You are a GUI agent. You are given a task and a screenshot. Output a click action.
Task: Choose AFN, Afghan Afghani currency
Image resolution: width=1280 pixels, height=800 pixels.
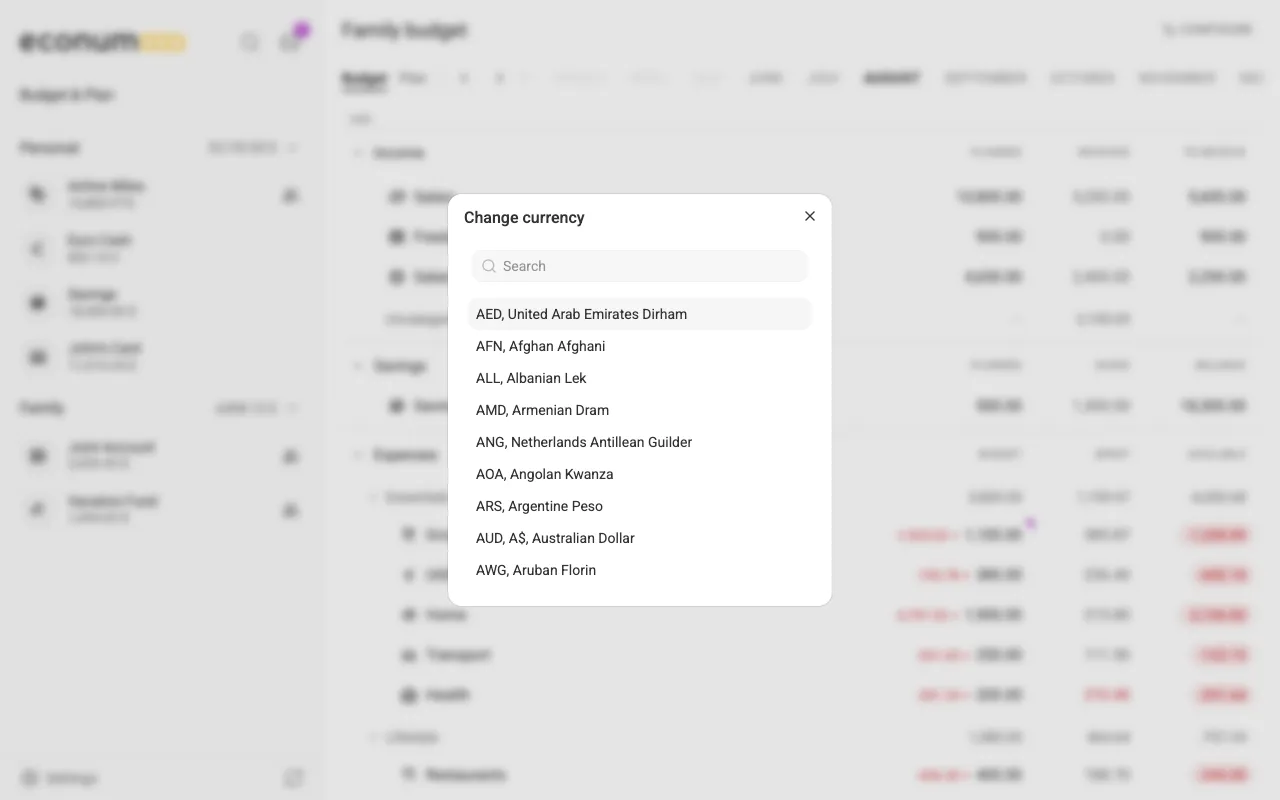640,346
